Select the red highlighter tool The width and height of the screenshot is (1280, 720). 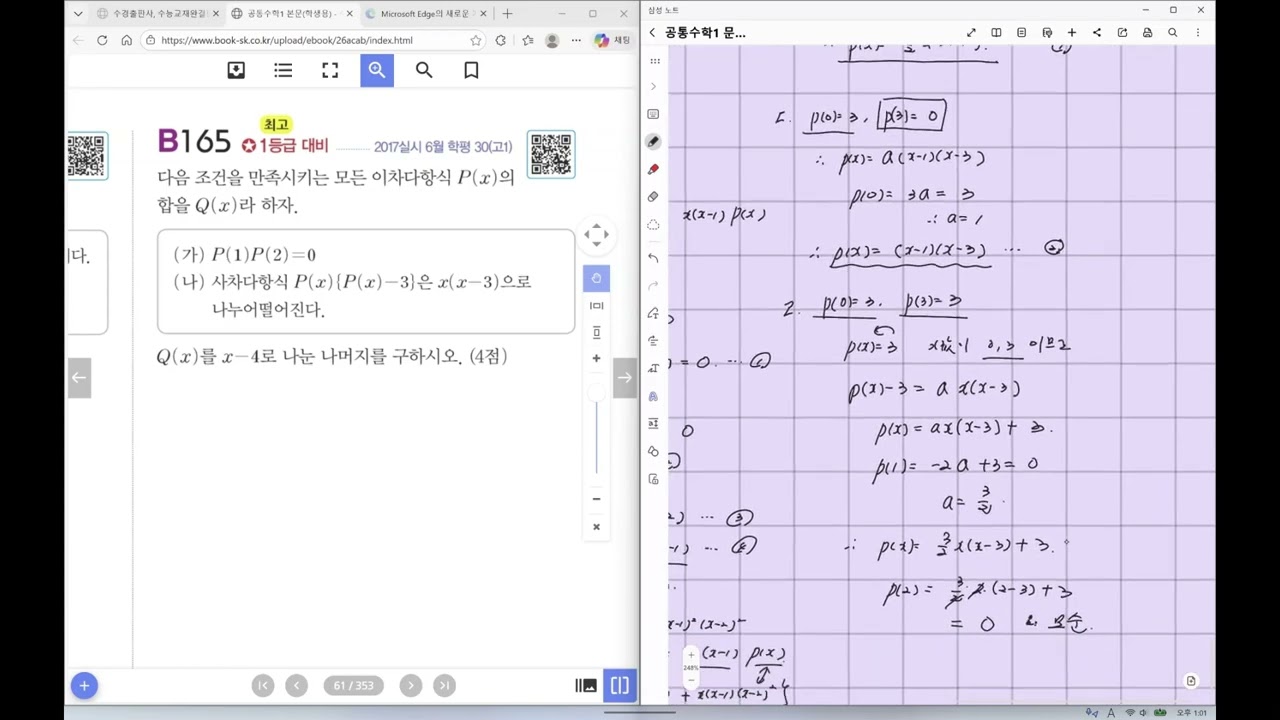tap(654, 169)
